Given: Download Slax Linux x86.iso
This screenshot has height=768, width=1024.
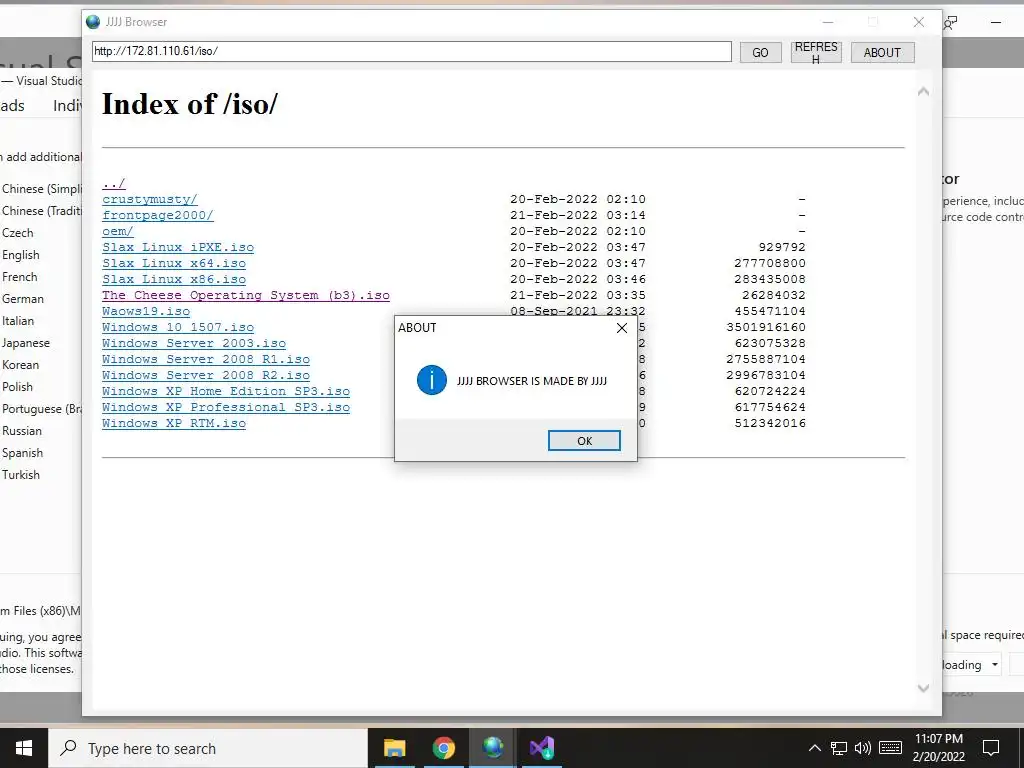Looking at the screenshot, I should (174, 279).
